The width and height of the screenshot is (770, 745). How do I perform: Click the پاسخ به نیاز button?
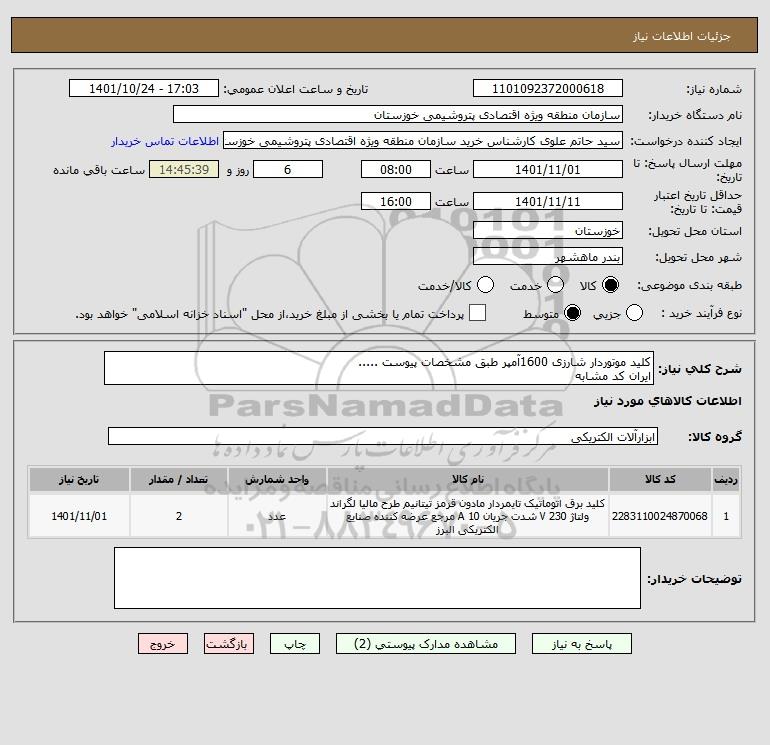(582, 644)
